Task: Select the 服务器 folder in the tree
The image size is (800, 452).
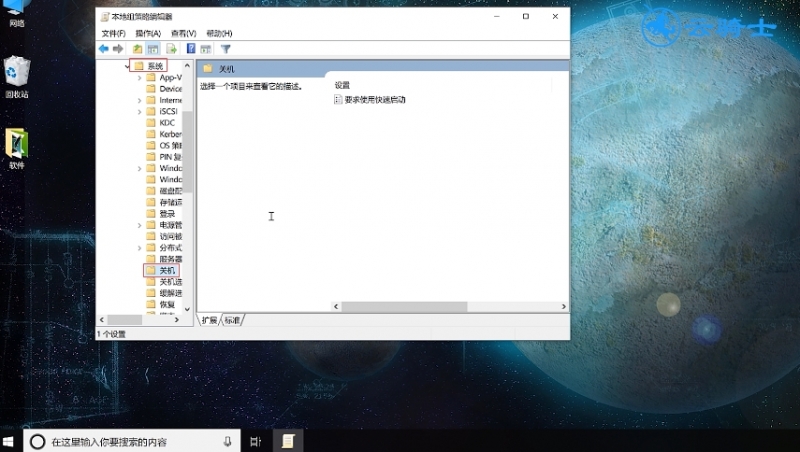Action: click(x=164, y=259)
